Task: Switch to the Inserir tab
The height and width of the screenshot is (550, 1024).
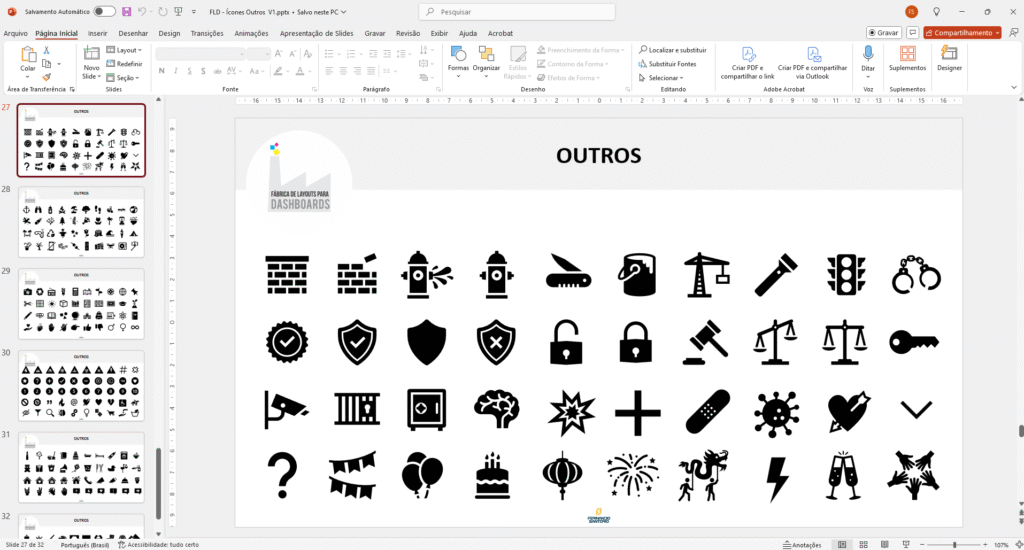Action: (x=98, y=33)
